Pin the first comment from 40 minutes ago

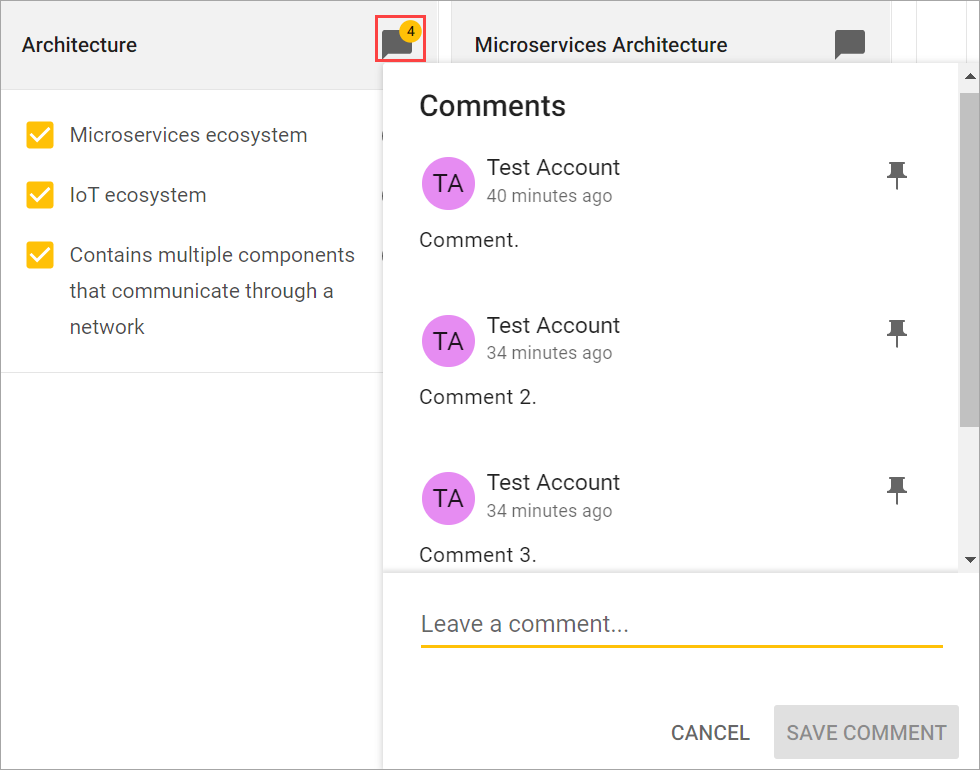(897, 175)
